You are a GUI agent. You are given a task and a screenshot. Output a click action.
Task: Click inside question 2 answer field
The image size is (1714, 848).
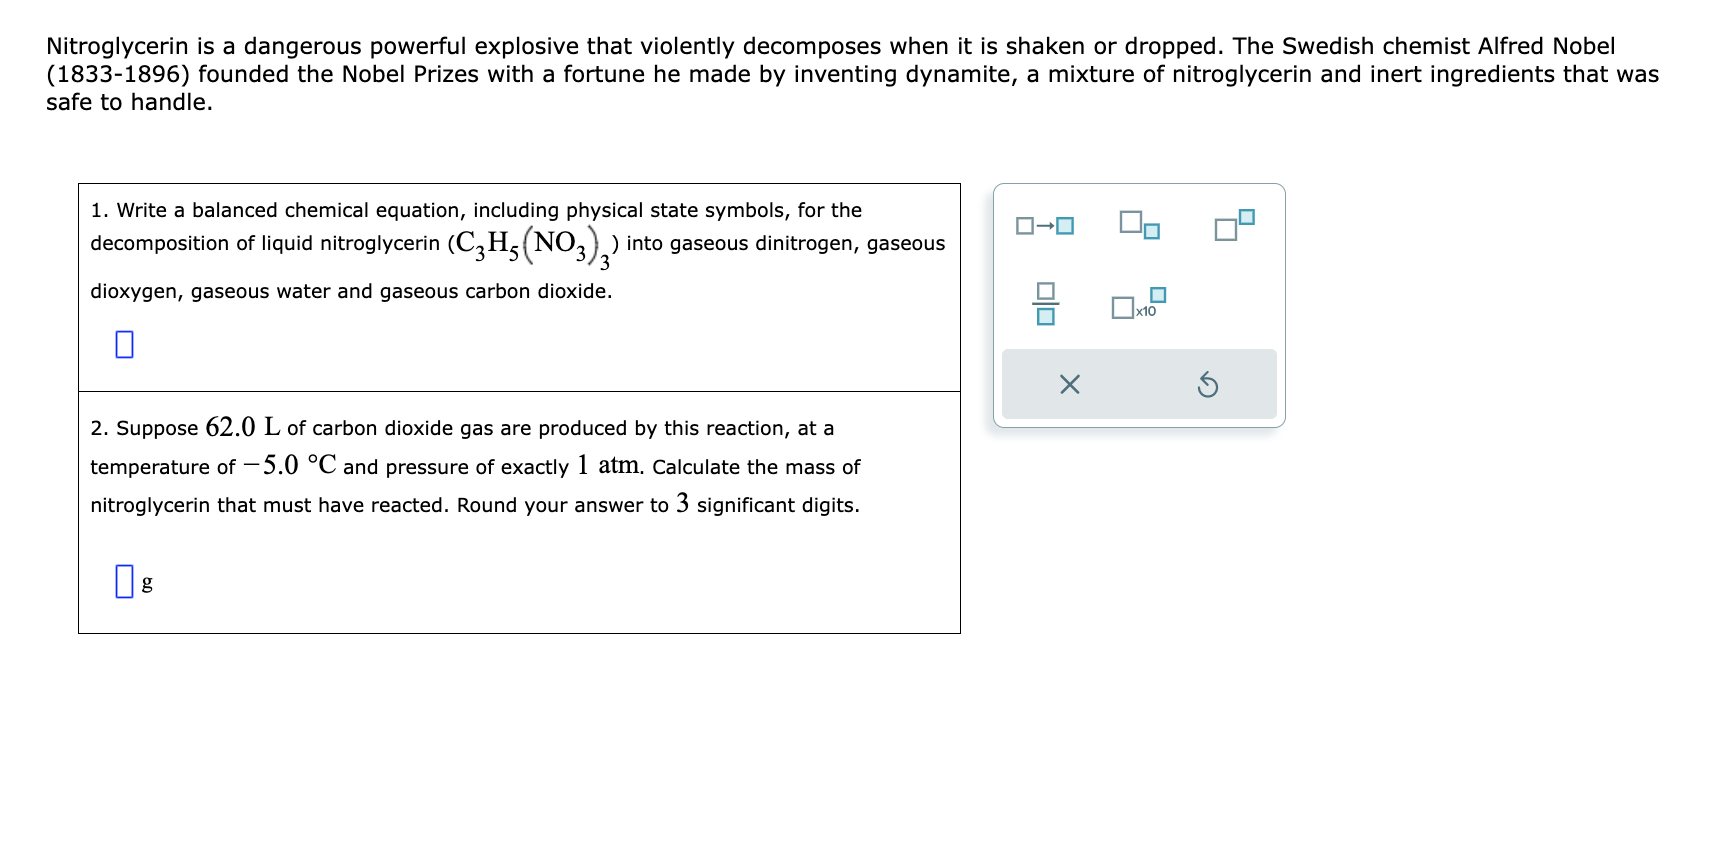[123, 581]
